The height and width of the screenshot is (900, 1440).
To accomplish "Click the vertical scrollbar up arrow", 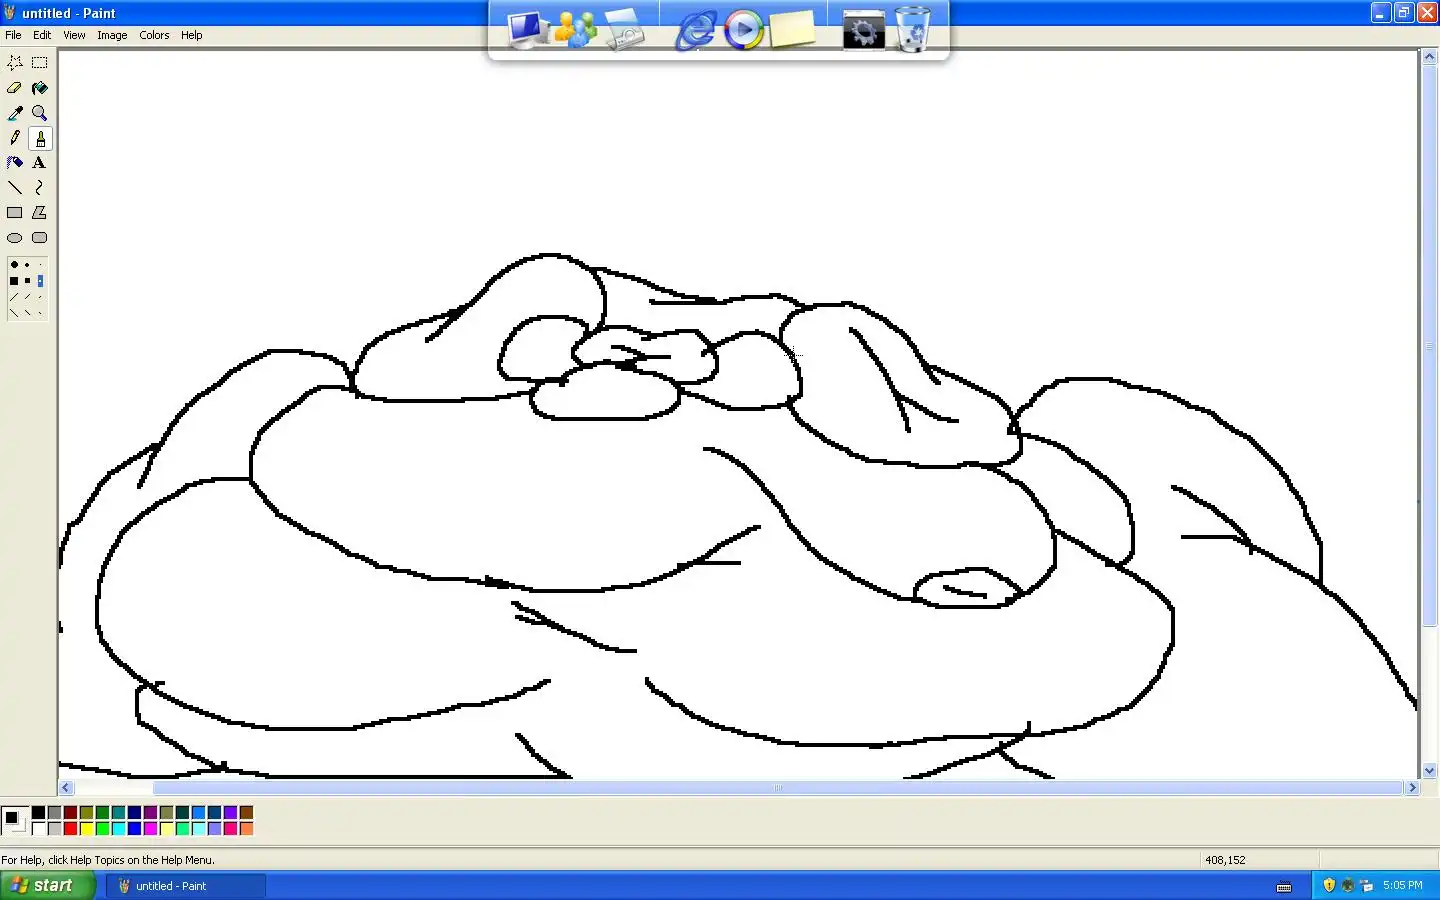I will 1429,57.
